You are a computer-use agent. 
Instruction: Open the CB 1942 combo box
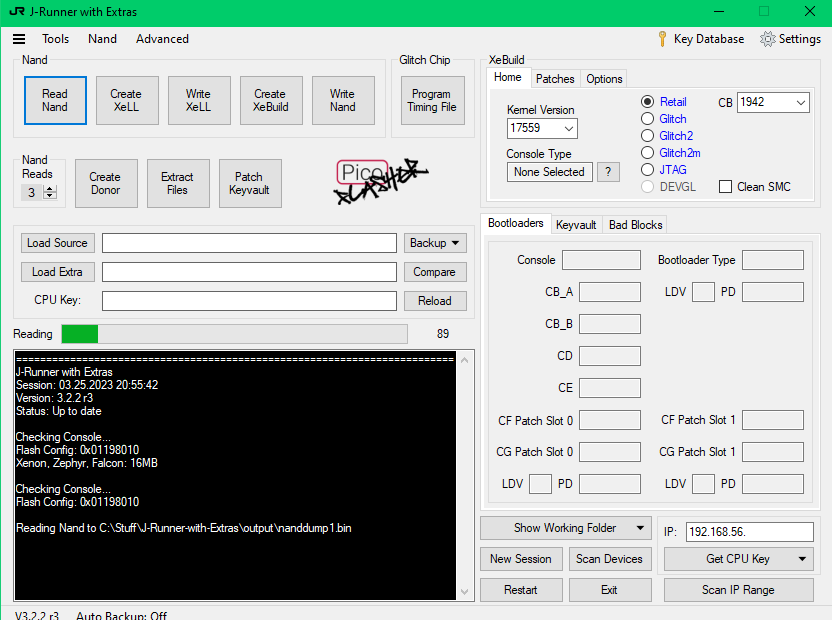(x=800, y=102)
